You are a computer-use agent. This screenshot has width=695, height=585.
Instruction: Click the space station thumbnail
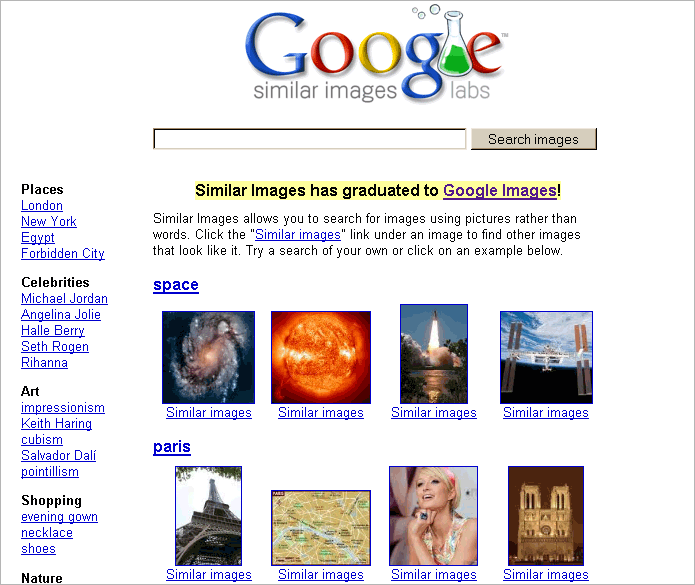click(x=547, y=357)
